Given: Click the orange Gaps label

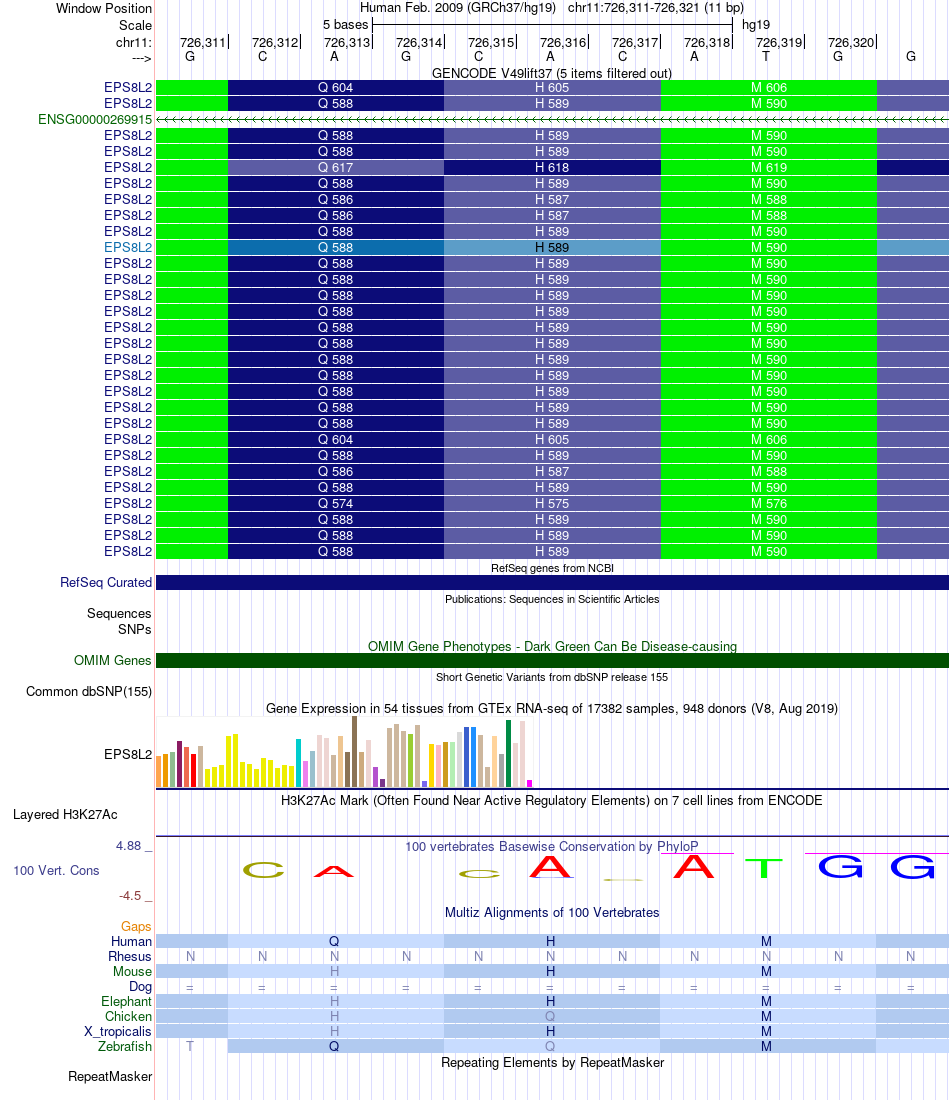Looking at the screenshot, I should pyautogui.click(x=136, y=926).
